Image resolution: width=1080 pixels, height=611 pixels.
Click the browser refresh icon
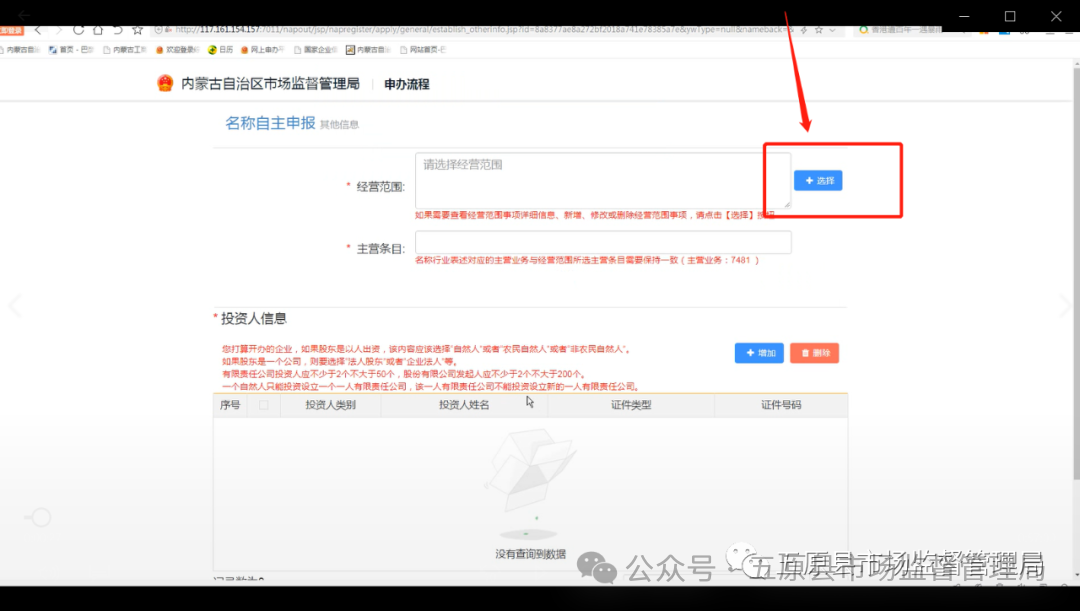click(77, 30)
